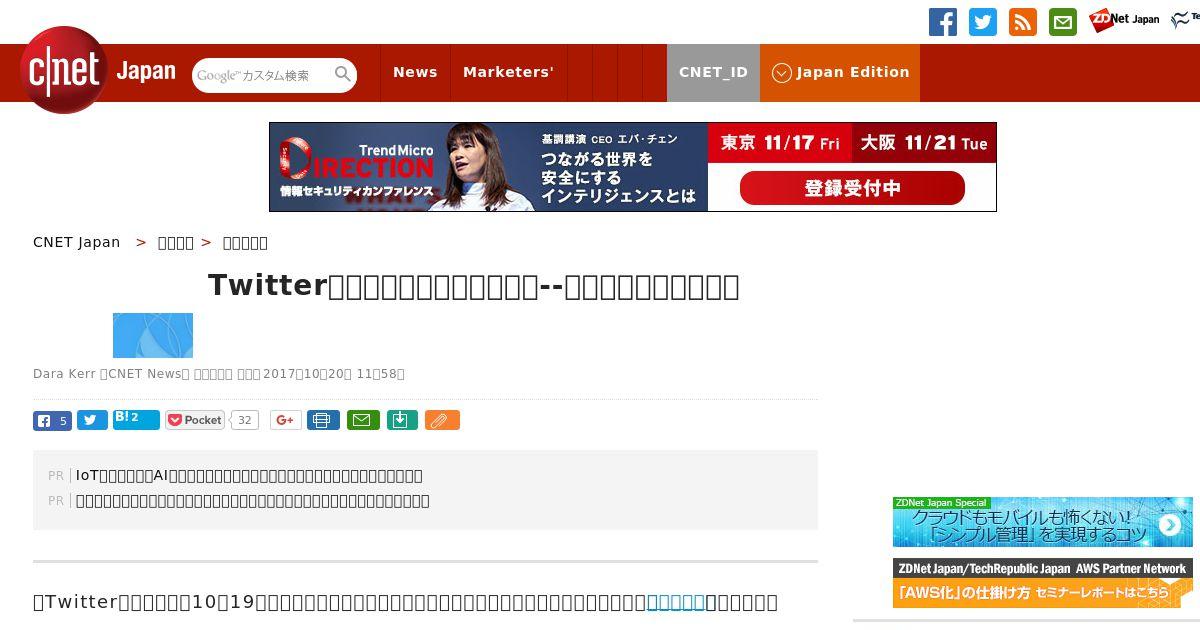
Task: Open the Facebook icon in the top bar
Action: (x=943, y=22)
